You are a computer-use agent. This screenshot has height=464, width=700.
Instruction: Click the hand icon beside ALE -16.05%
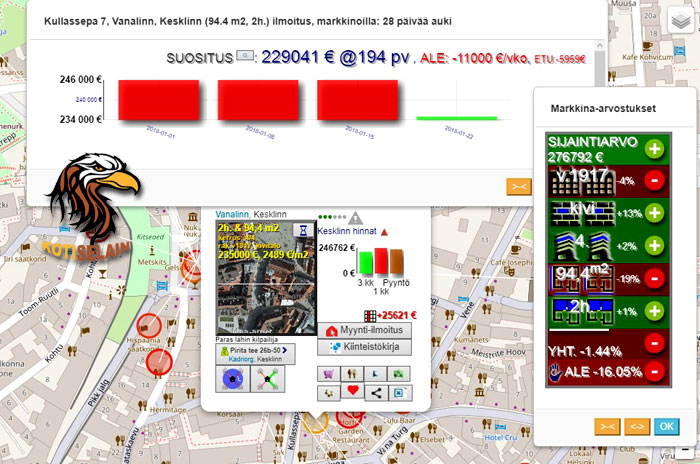click(x=555, y=372)
